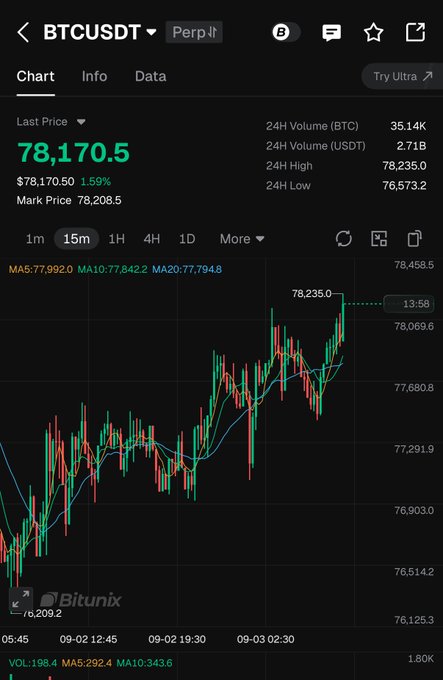
Task: Click the MA5:77,992.0 indicator label
Action: point(41,270)
